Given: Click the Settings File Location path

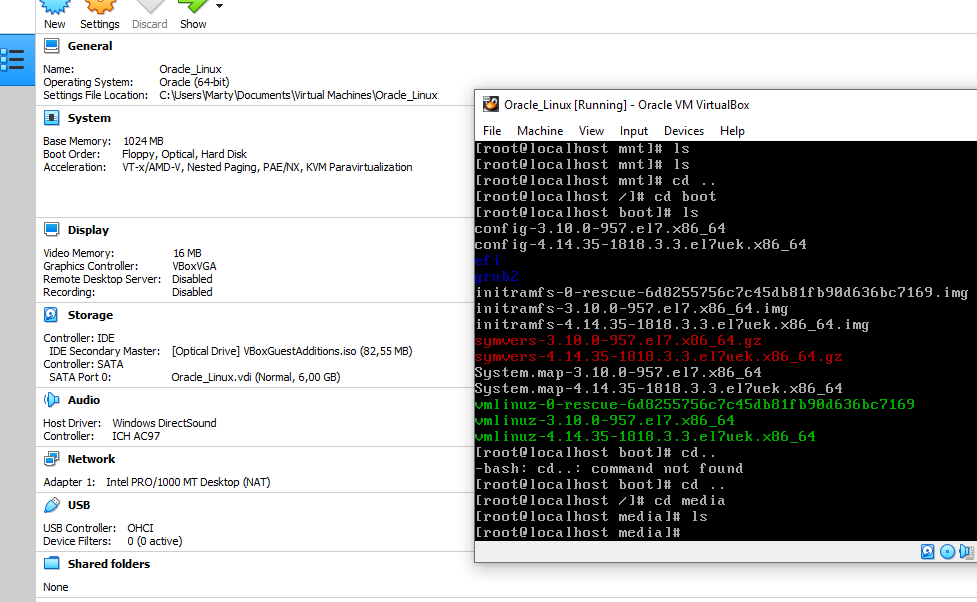Looking at the screenshot, I should 298,95.
